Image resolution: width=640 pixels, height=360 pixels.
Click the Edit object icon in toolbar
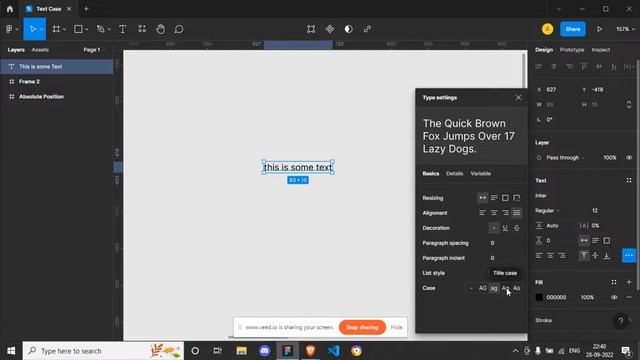coord(311,29)
